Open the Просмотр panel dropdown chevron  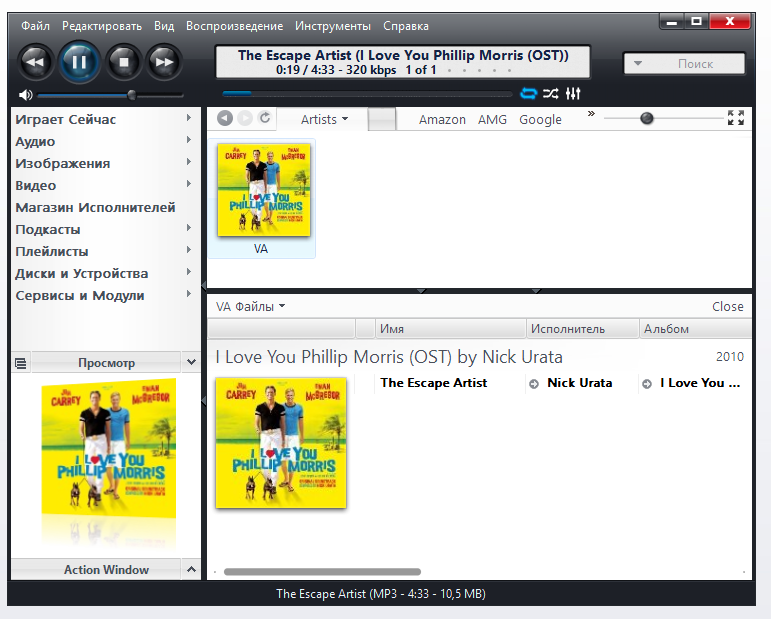[191, 363]
